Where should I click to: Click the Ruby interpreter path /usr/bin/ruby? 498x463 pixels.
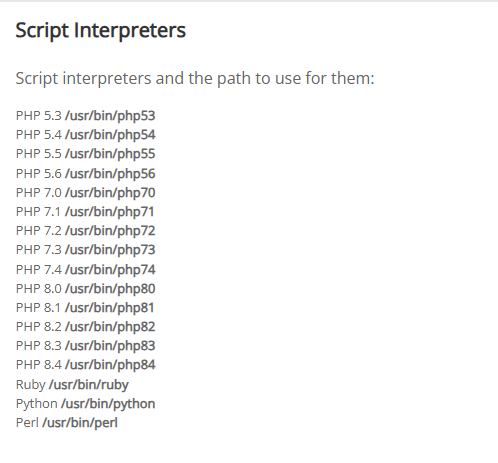point(89,385)
